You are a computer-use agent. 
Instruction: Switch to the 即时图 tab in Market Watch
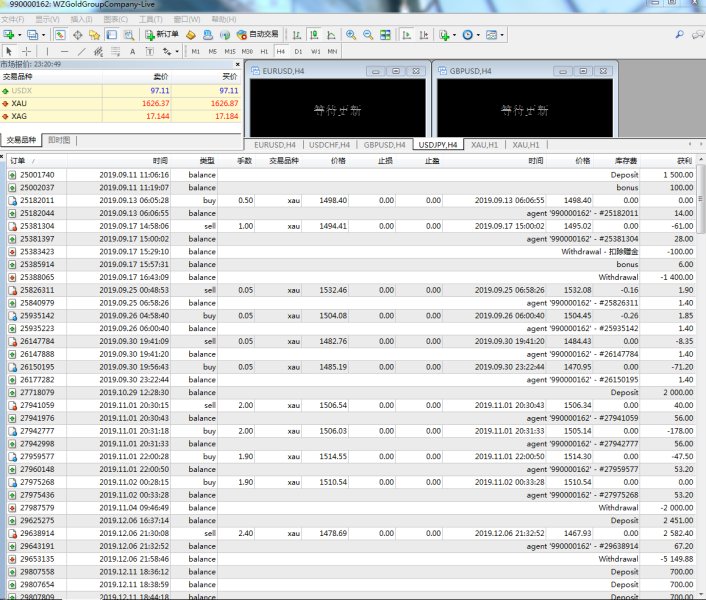point(59,141)
